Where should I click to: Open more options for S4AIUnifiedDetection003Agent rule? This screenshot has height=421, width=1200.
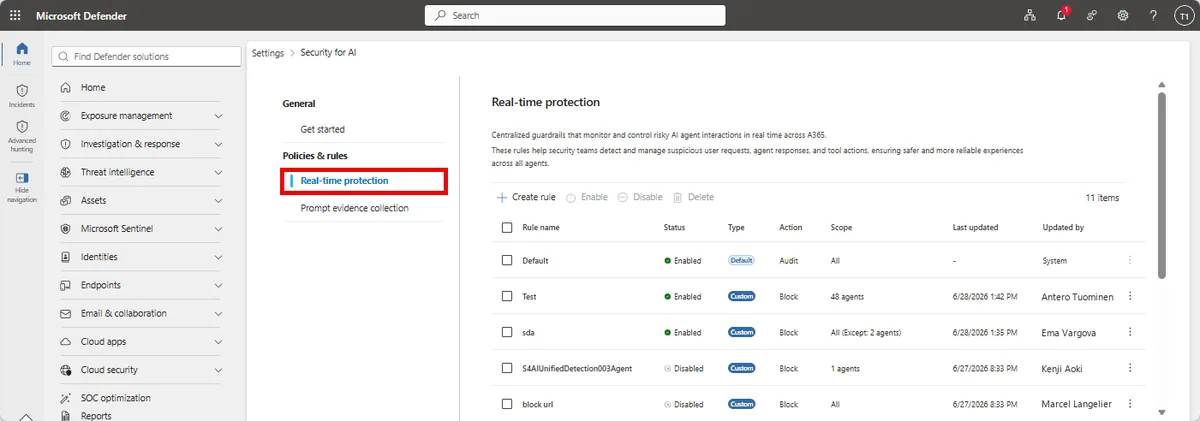tap(1130, 368)
